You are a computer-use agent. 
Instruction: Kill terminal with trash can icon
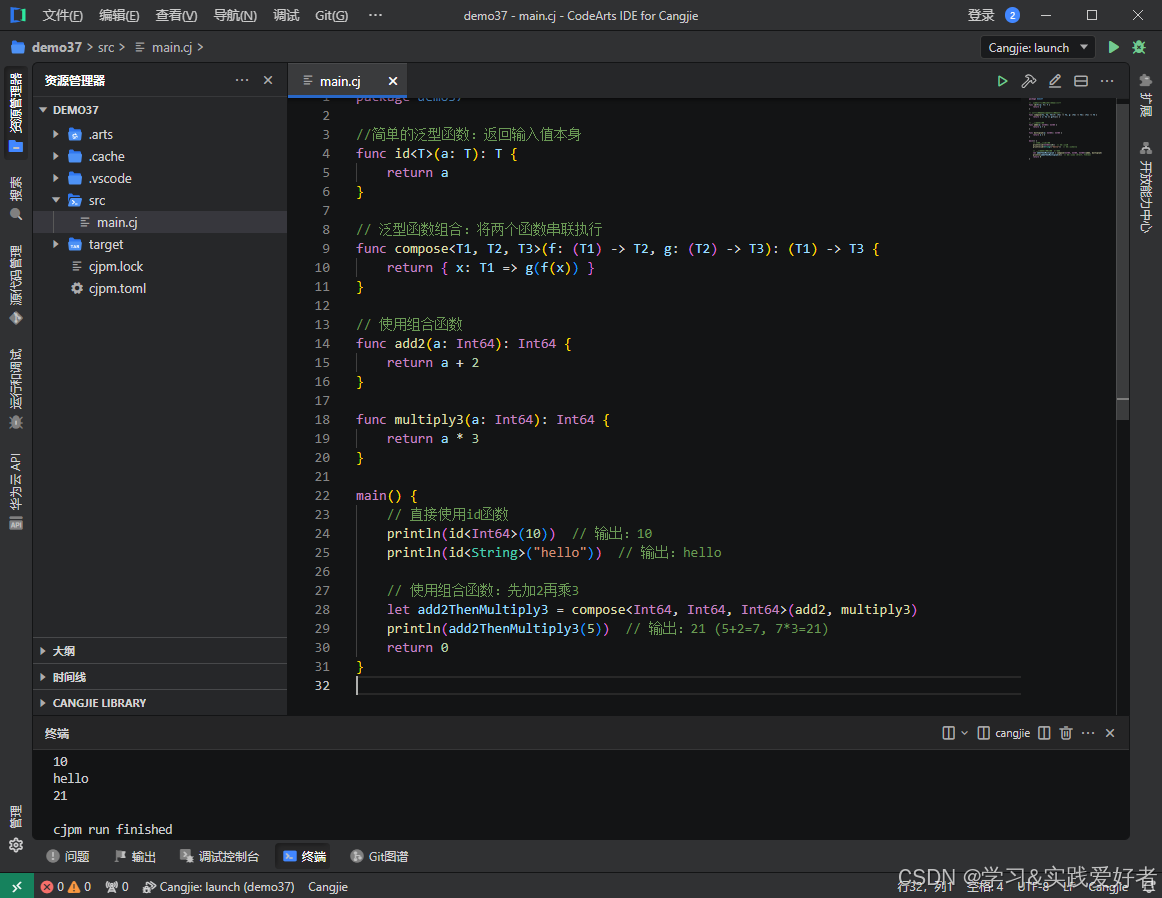(x=1066, y=733)
